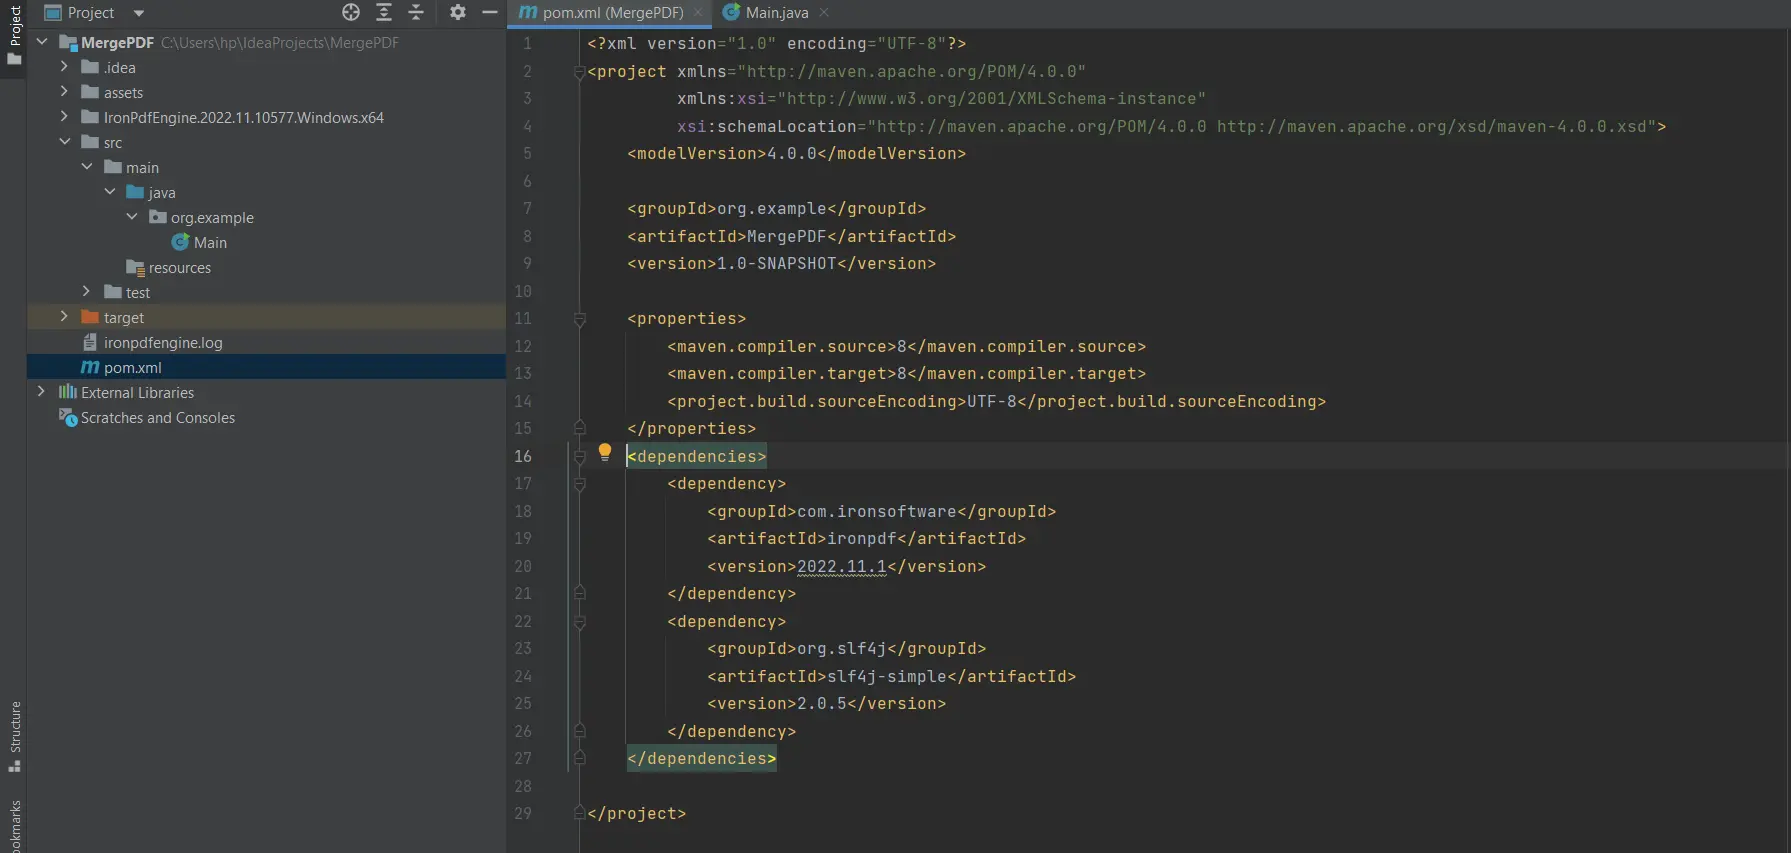This screenshot has height=853, width=1791.
Task: Click the Scratches and Consoles icon
Action: (68, 417)
